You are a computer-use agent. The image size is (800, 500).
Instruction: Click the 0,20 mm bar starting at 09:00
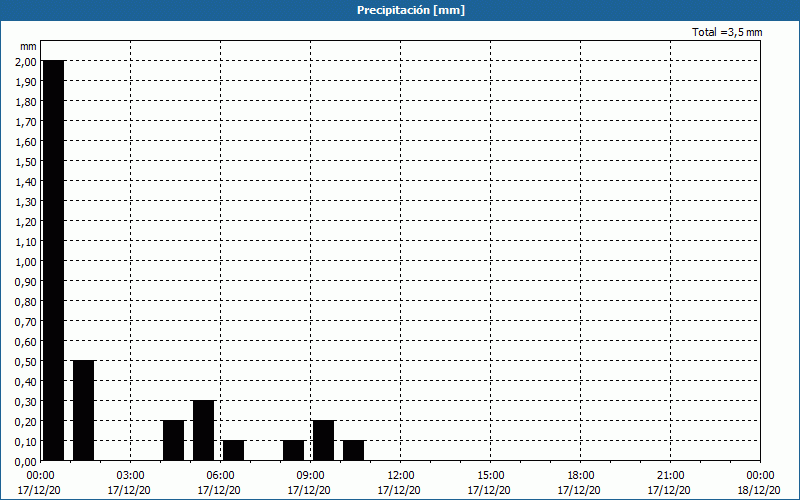pos(323,440)
